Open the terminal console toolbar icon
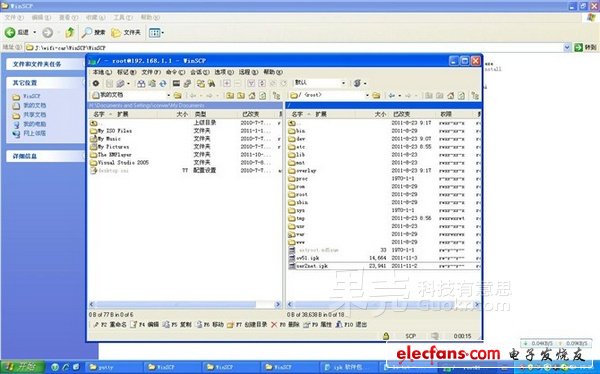 pyautogui.click(x=176, y=83)
